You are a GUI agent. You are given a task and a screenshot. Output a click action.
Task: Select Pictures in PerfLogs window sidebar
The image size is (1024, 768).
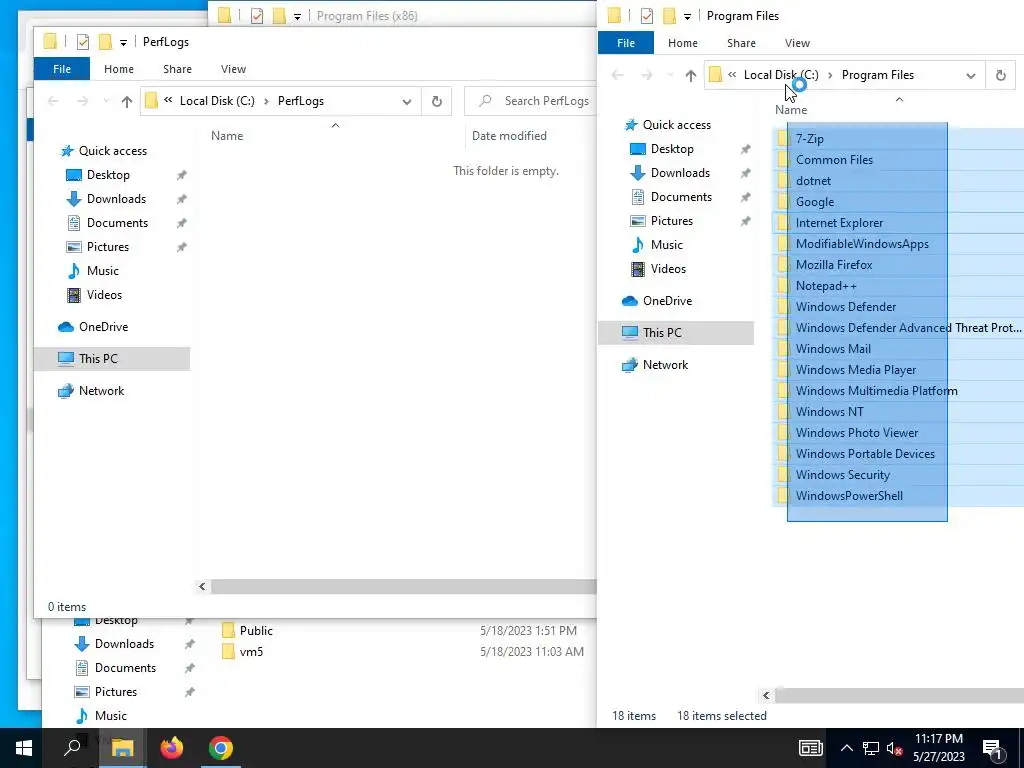pyautogui.click(x=108, y=247)
